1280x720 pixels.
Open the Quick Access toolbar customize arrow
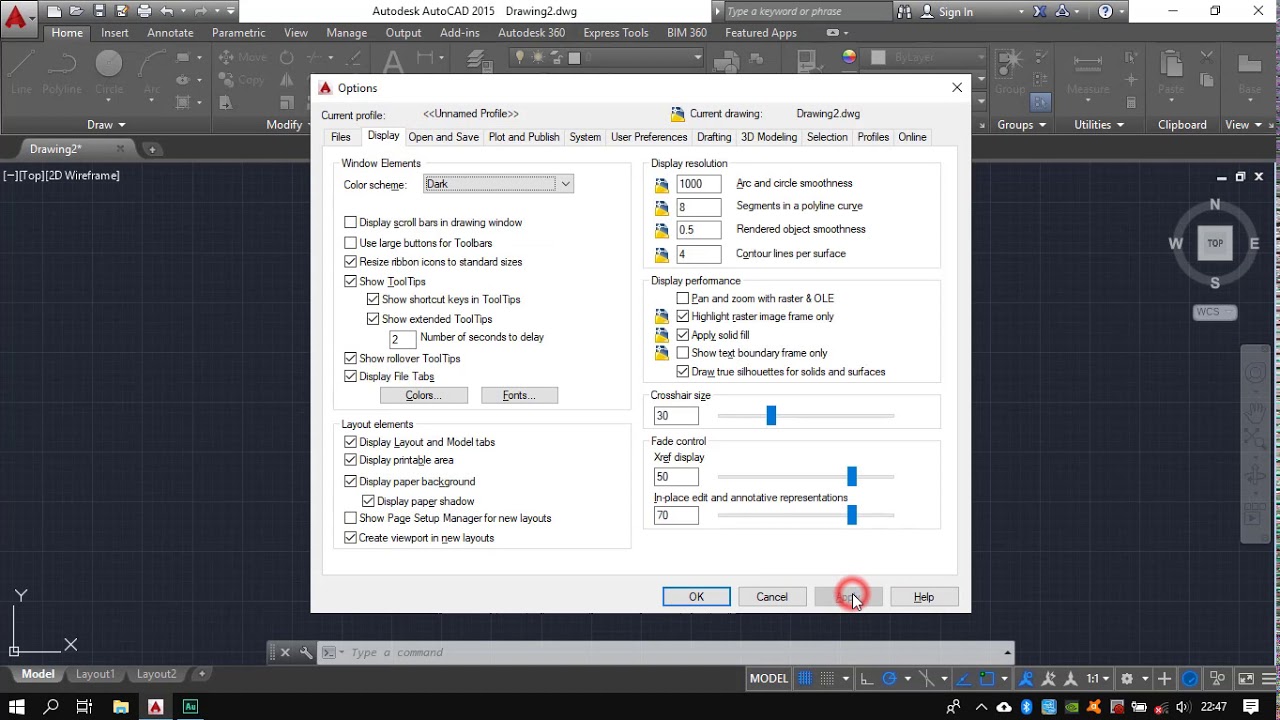click(x=231, y=12)
